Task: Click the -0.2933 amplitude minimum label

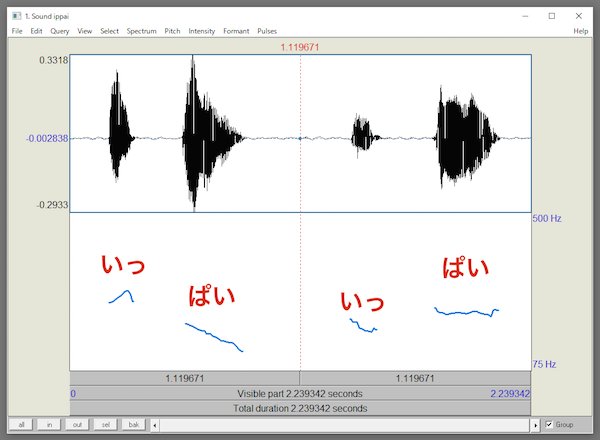Action: [x=52, y=205]
